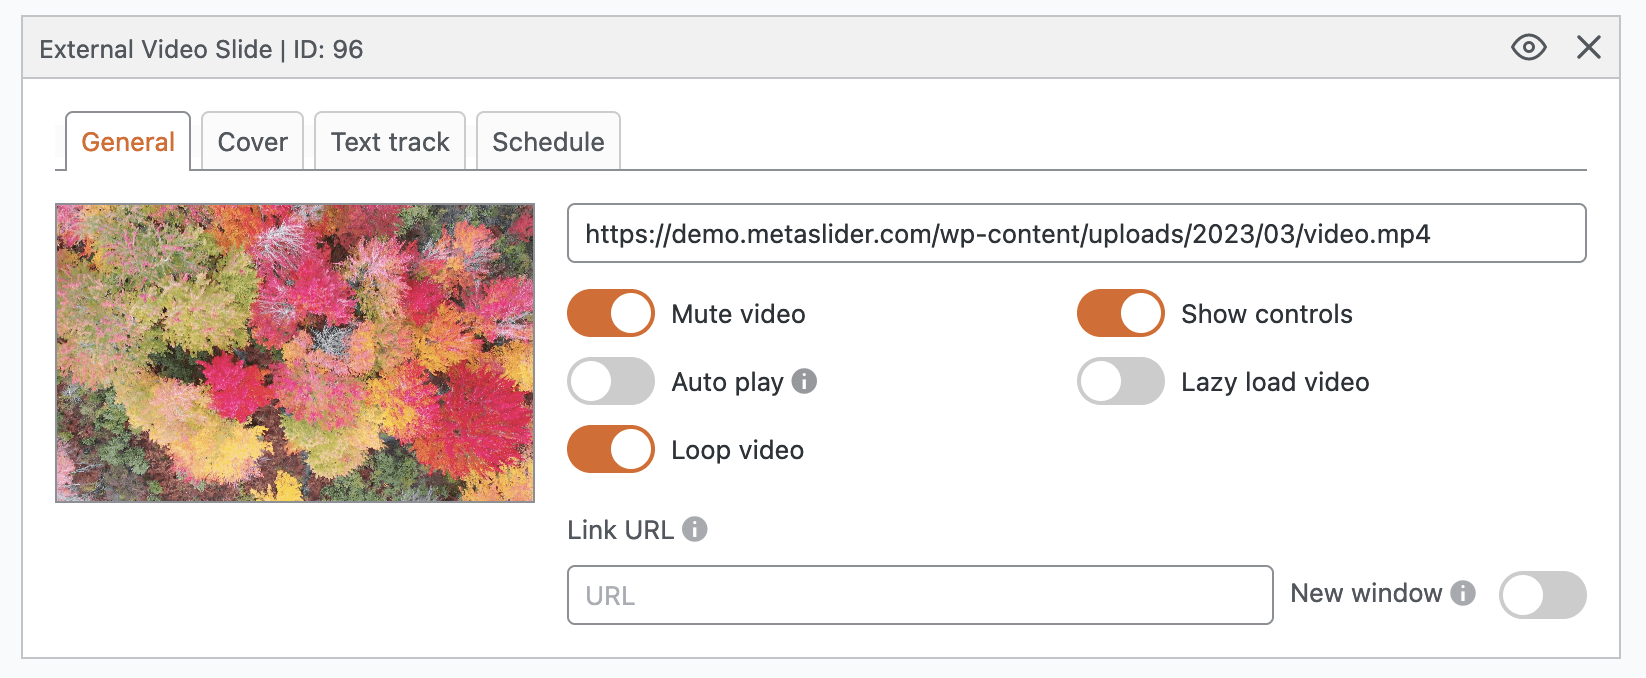Screen dimensions: 1646x678
Task: Turn on Lazy load video
Action: 1120,382
